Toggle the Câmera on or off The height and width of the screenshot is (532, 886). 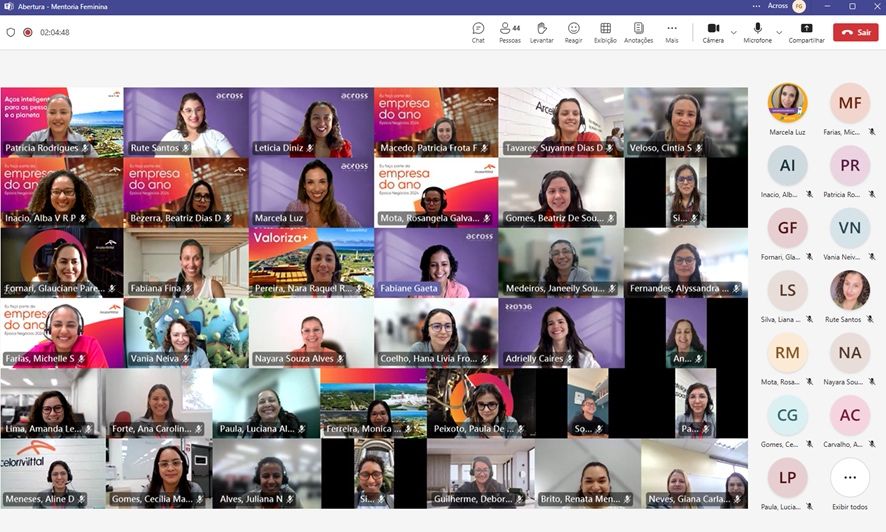tap(713, 32)
